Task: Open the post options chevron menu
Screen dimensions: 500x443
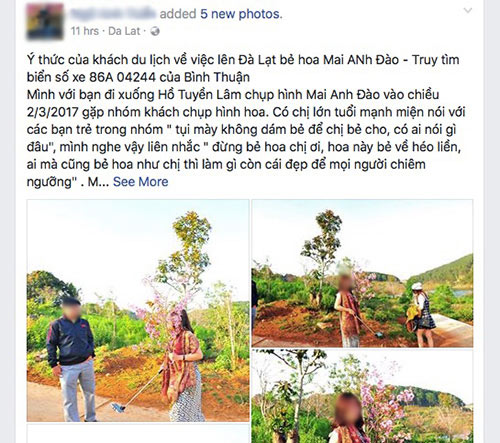Action: [x=468, y=10]
